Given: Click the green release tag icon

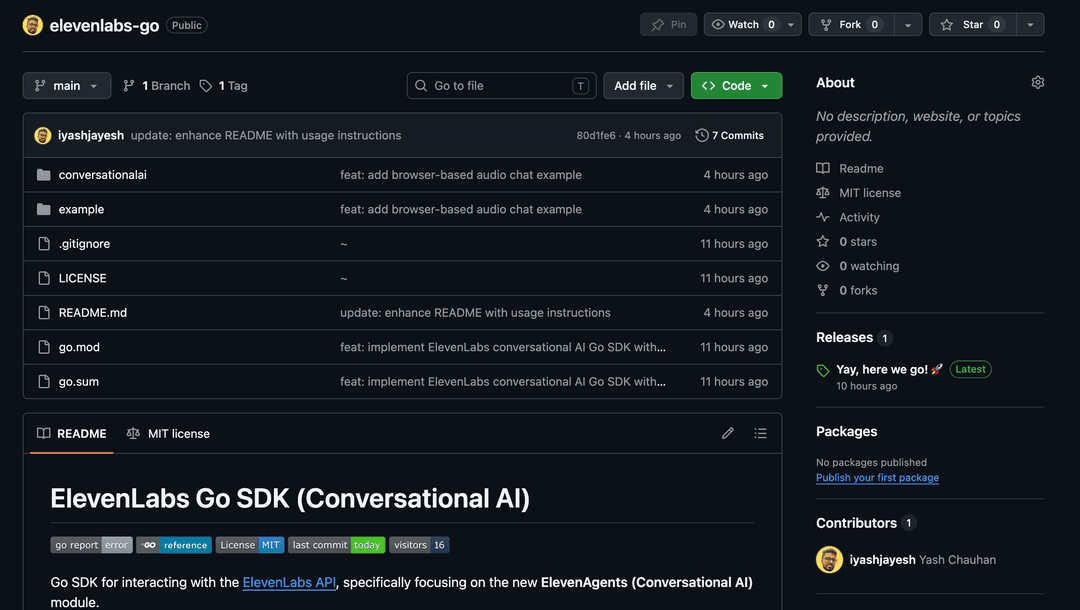Looking at the screenshot, I should (x=822, y=369).
